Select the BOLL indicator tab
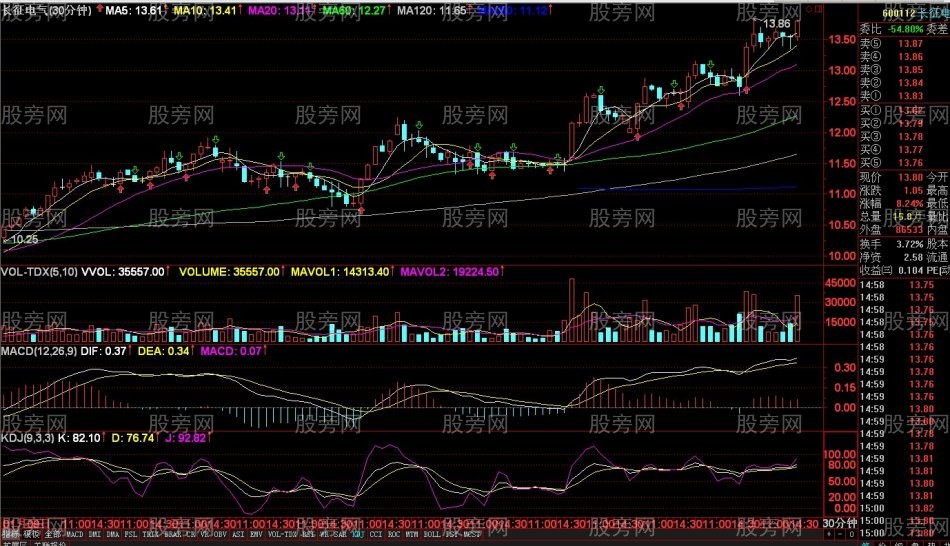The image size is (950, 546). pyautogui.click(x=432, y=534)
